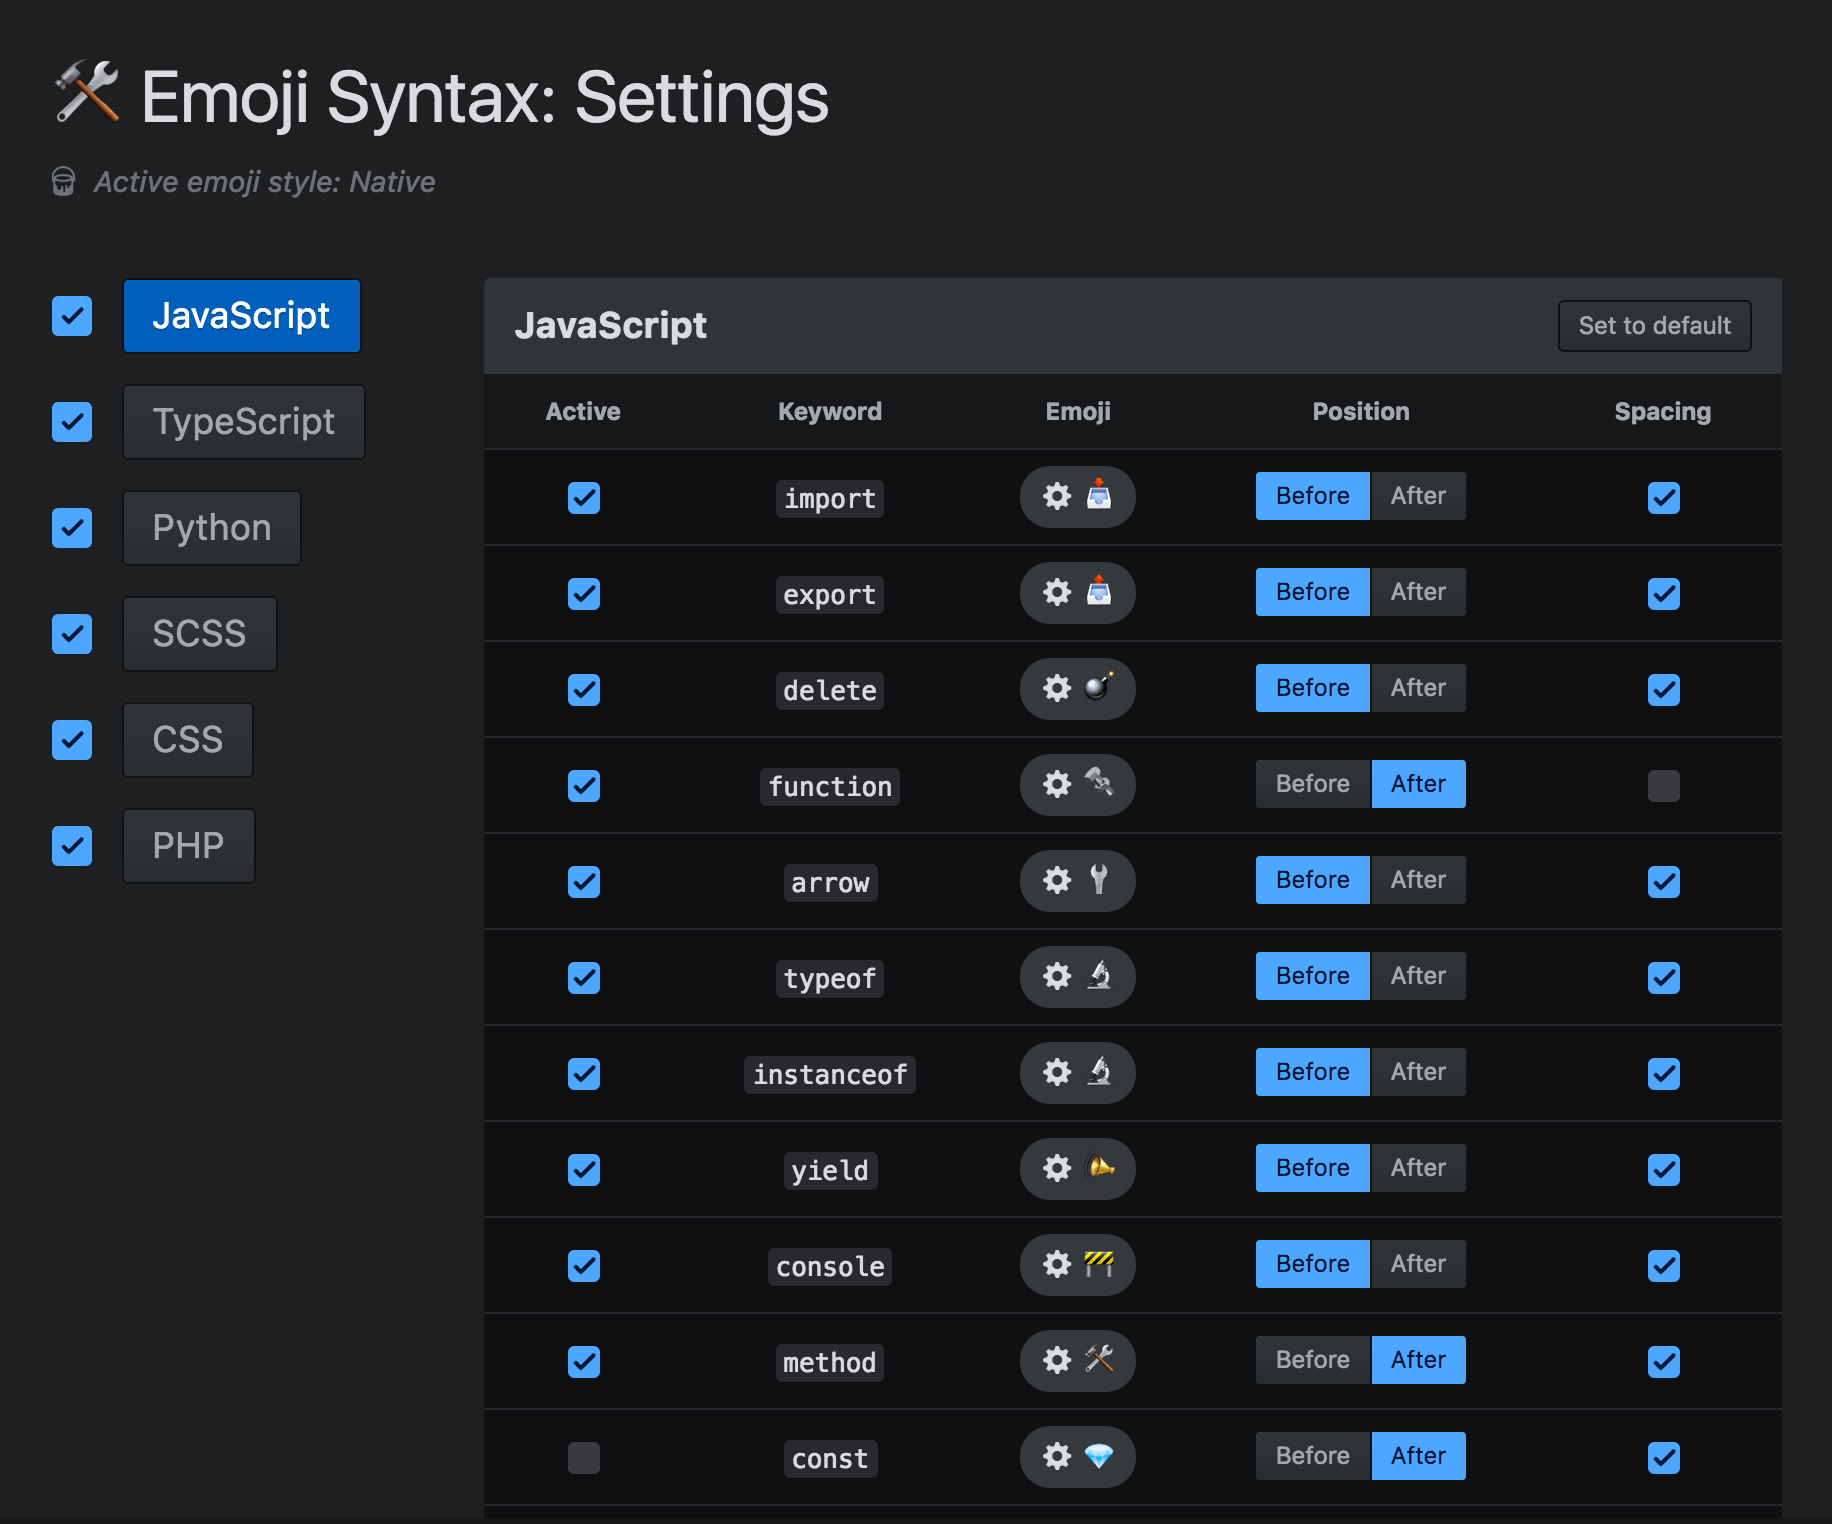Image resolution: width=1832 pixels, height=1524 pixels.
Task: Uncheck the PHP language checkbox
Action: (72, 846)
